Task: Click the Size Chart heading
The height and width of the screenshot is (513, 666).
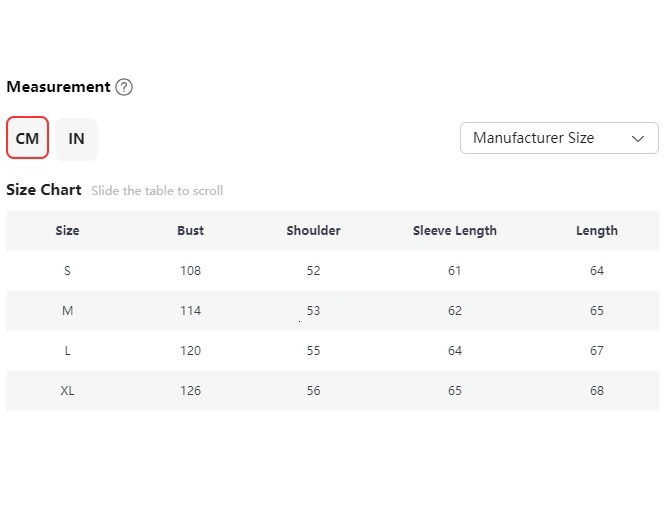Action: (44, 190)
